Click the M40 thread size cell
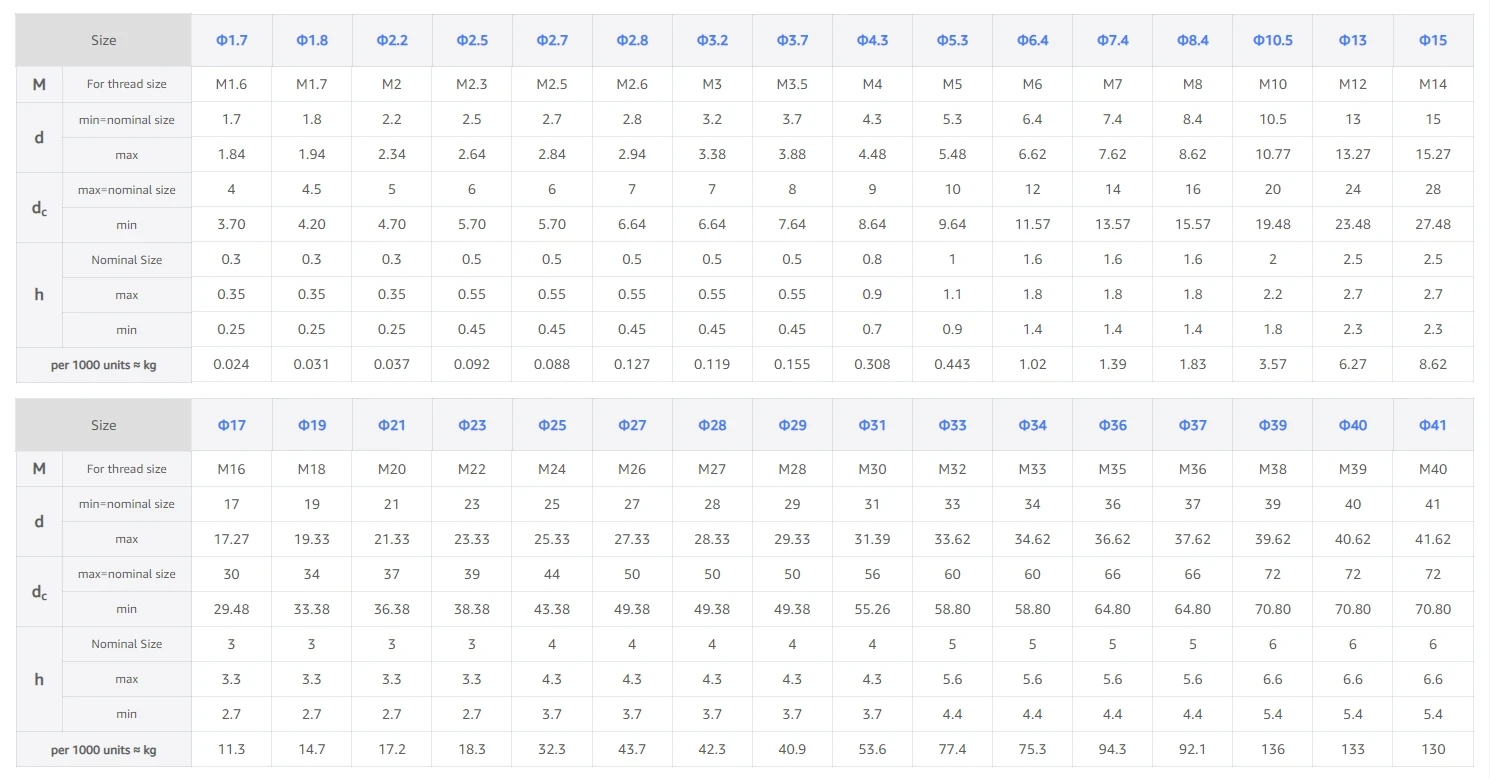The image size is (1490, 779). click(x=1433, y=469)
